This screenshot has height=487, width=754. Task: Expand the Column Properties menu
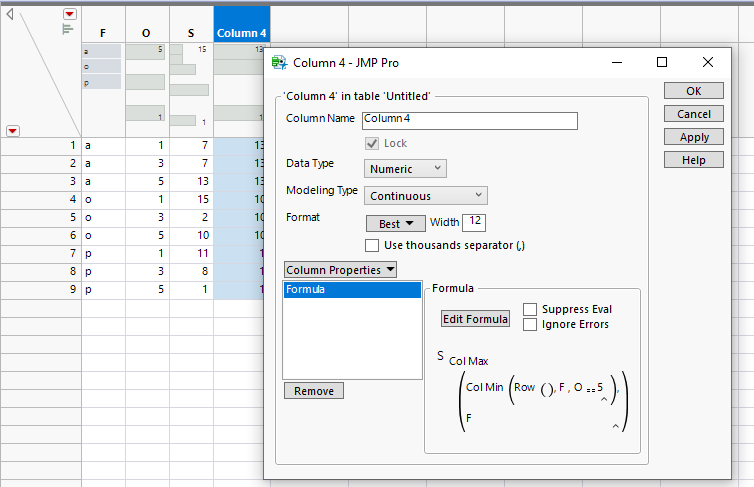click(x=340, y=270)
